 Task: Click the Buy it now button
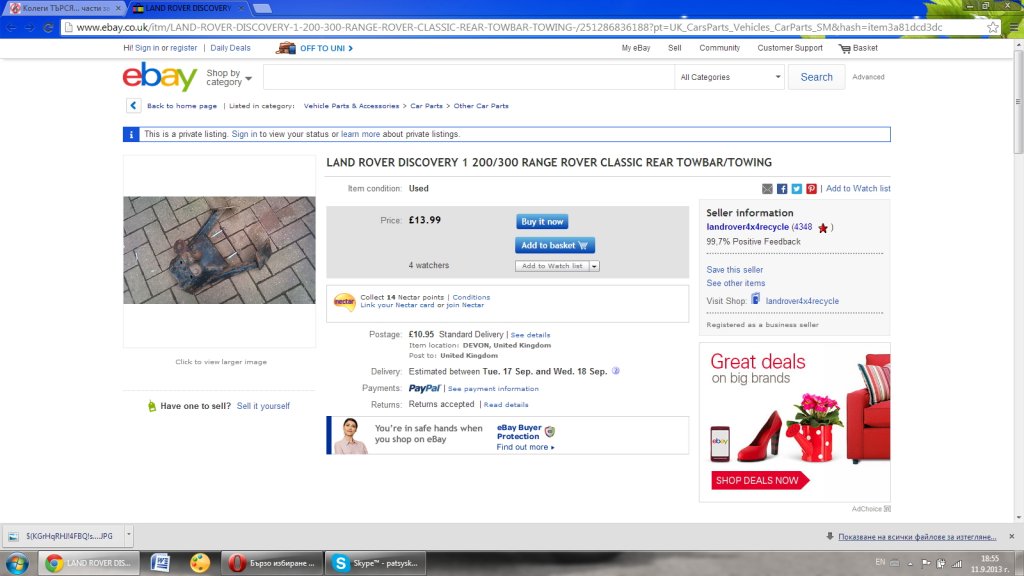542,221
